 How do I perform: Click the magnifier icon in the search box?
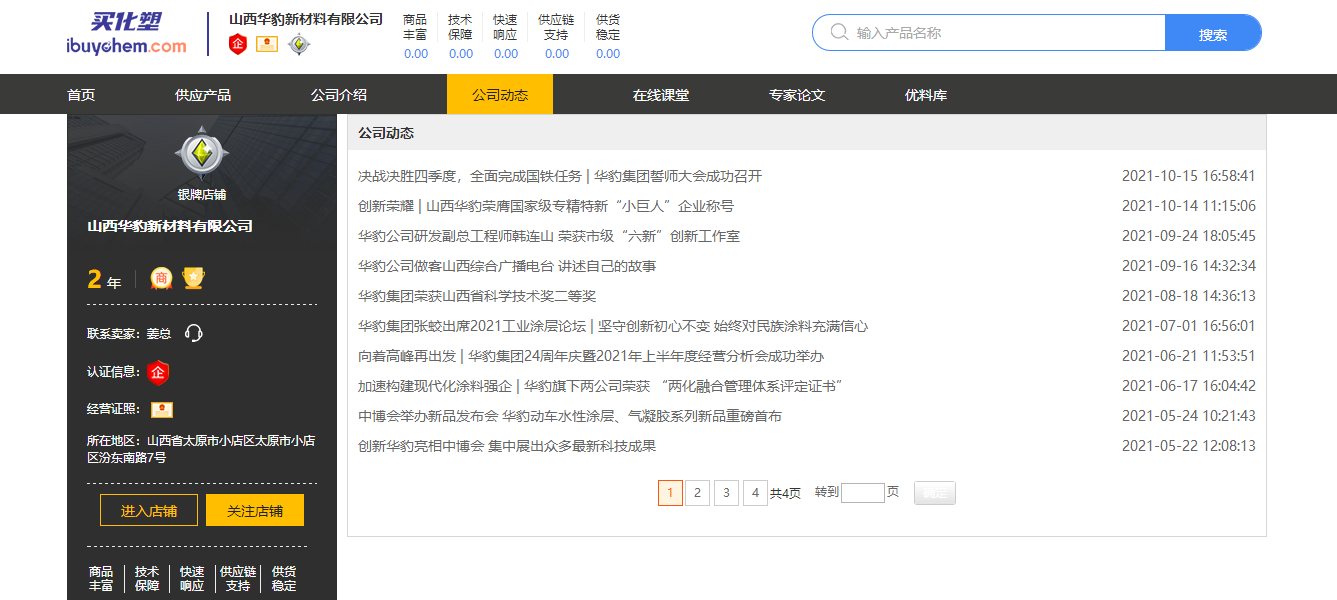tap(839, 33)
